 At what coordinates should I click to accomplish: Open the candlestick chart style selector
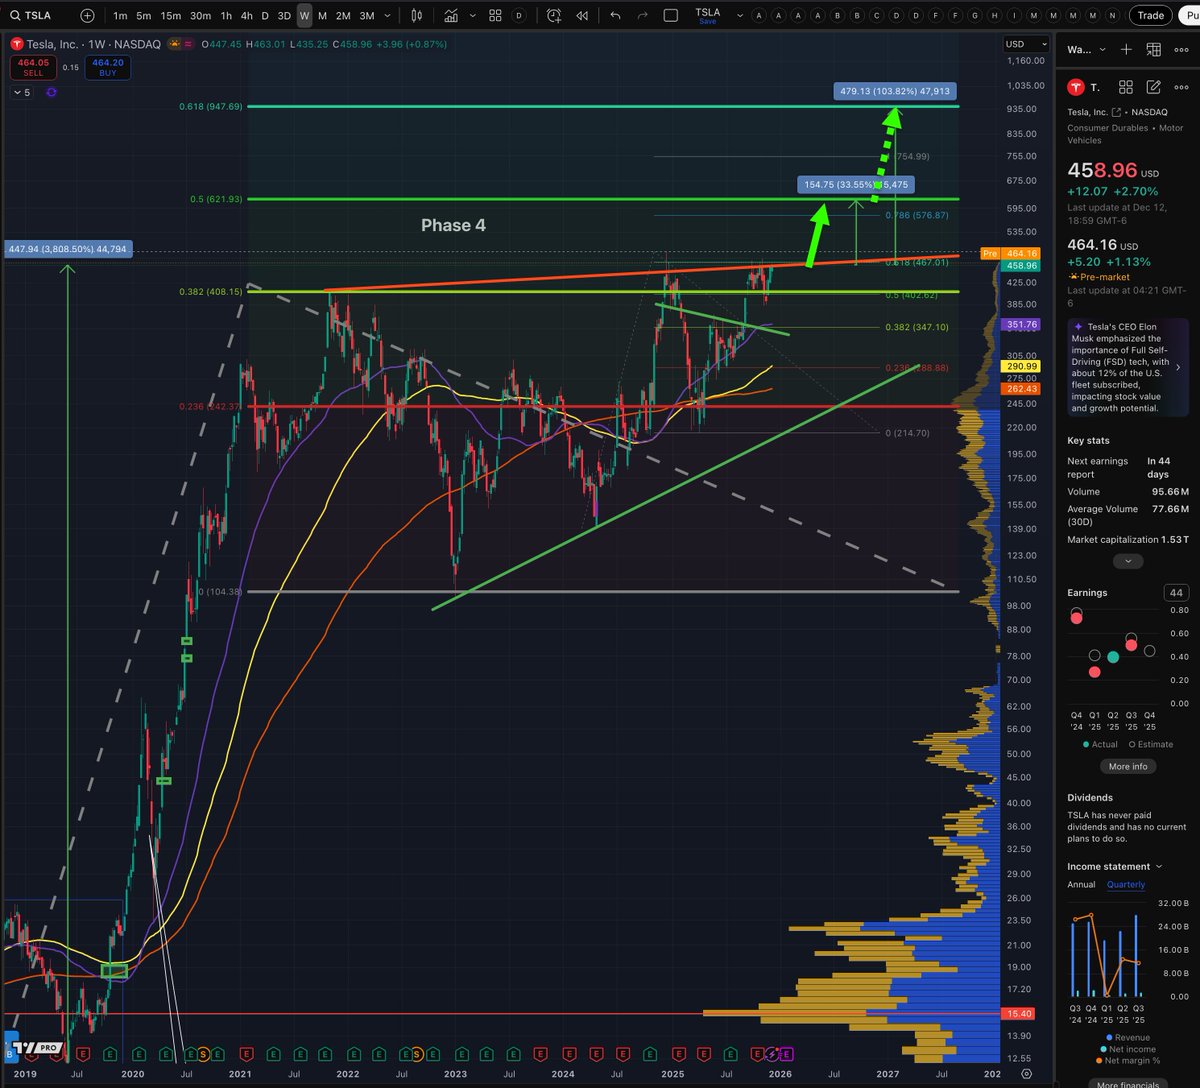(418, 15)
